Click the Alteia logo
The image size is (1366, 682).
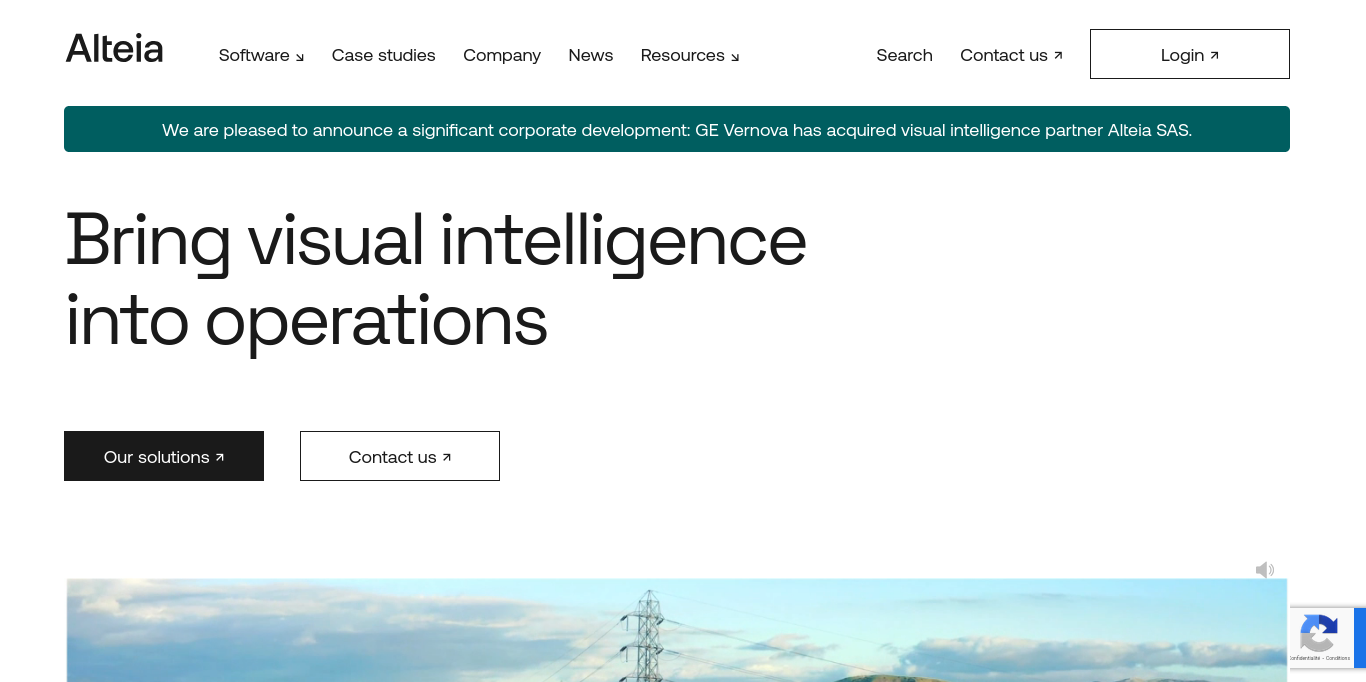click(114, 49)
